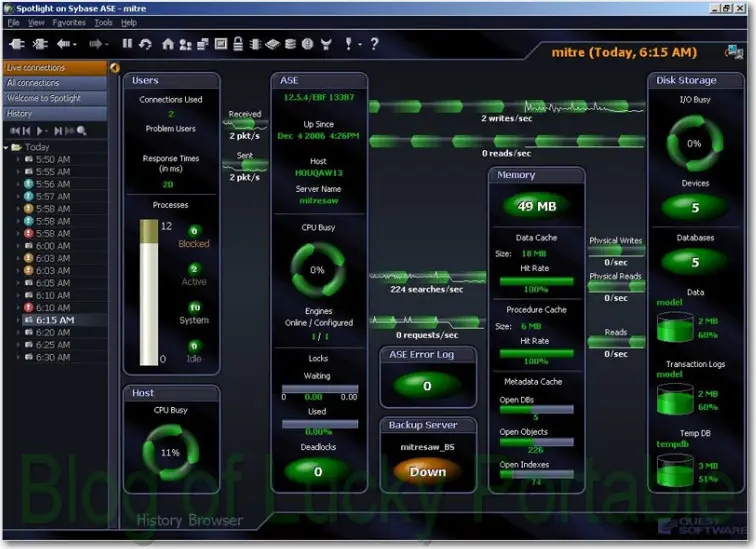The width and height of the screenshot is (756, 549).
Task: Open dropdown arrow next to Forward button
Action: point(107,45)
